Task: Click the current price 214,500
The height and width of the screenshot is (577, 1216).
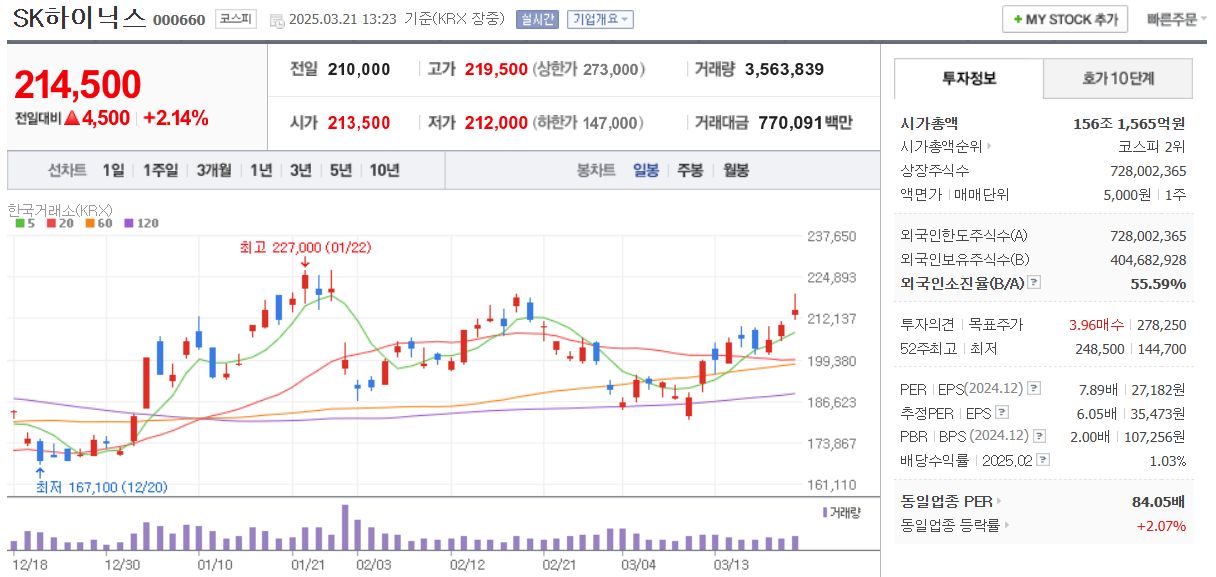Action: [x=77, y=86]
